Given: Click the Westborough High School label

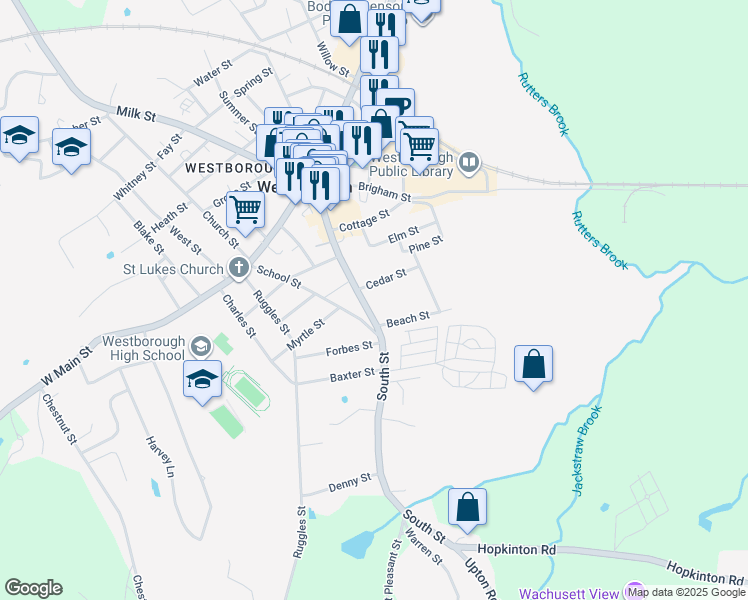Looking at the screenshot, I should coord(143,348).
